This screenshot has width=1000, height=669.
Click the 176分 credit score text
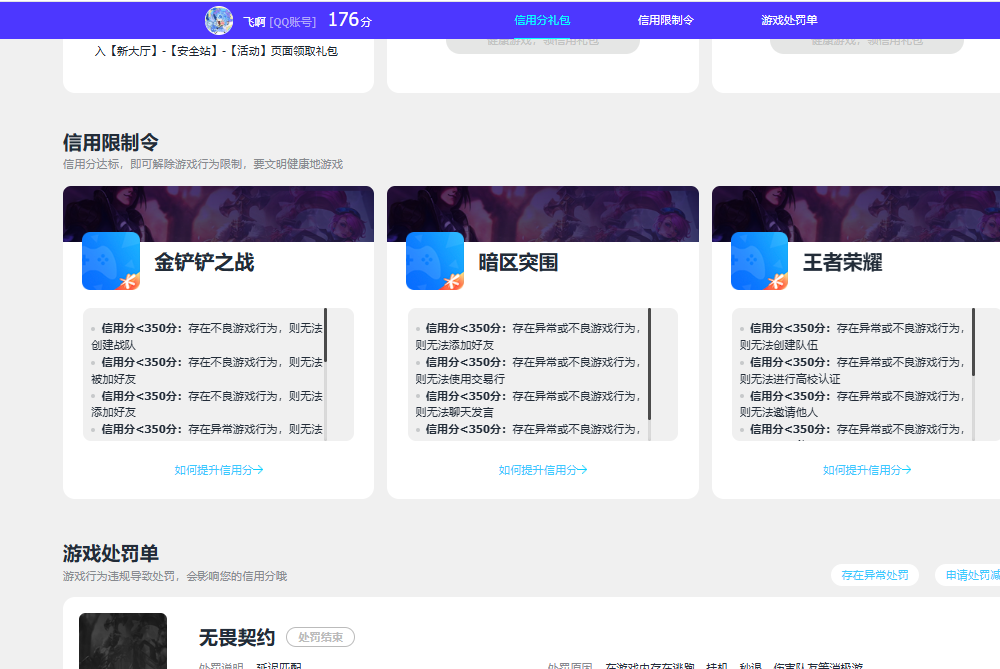[x=349, y=20]
